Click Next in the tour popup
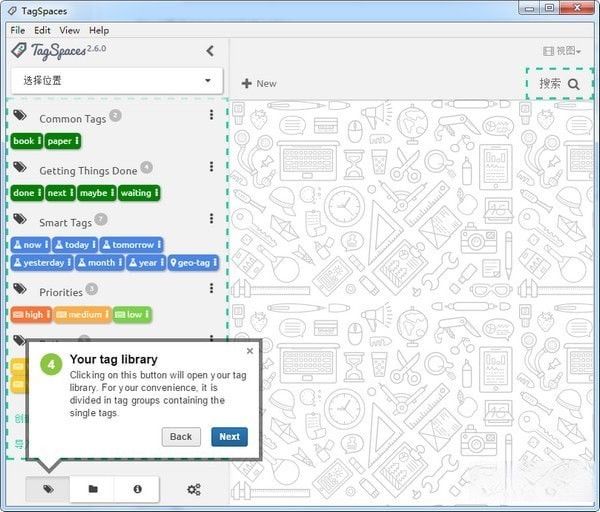Image resolution: width=600 pixels, height=512 pixels. coord(229,436)
